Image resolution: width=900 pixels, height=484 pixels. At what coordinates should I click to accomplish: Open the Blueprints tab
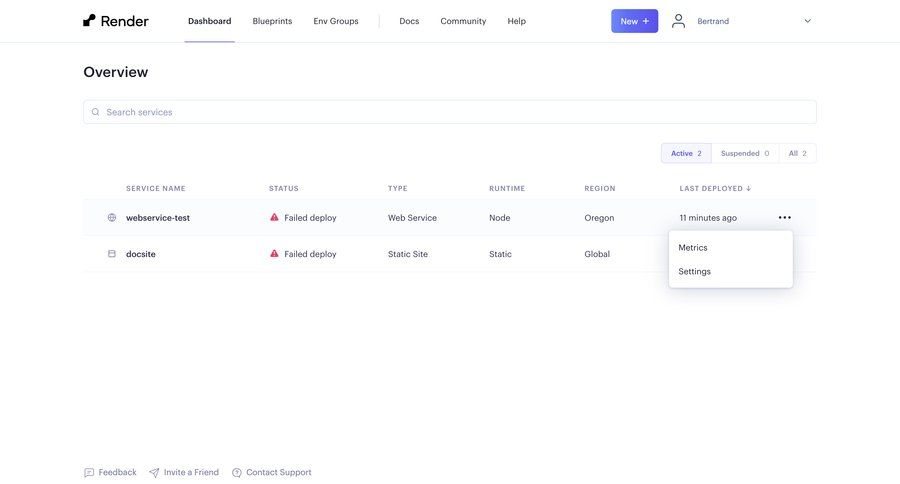[272, 21]
